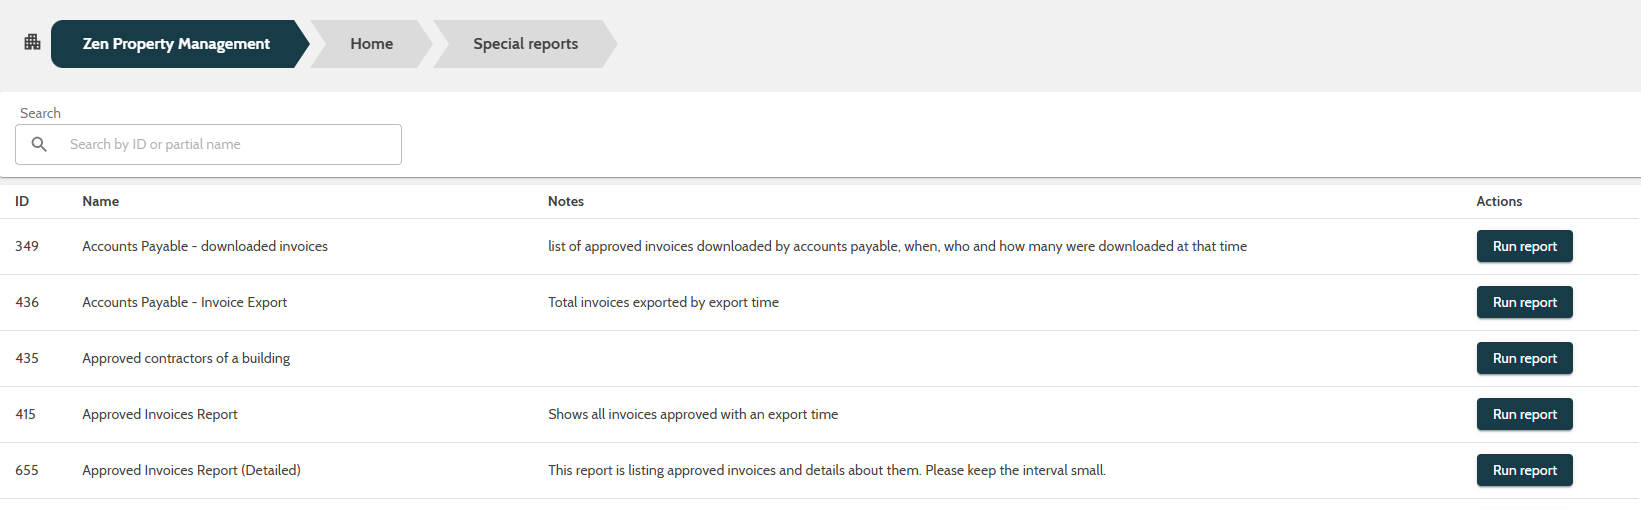This screenshot has height=509, width=1641.
Task: Run report for Accounts Payable - downloaded invoices
Action: coord(1524,246)
